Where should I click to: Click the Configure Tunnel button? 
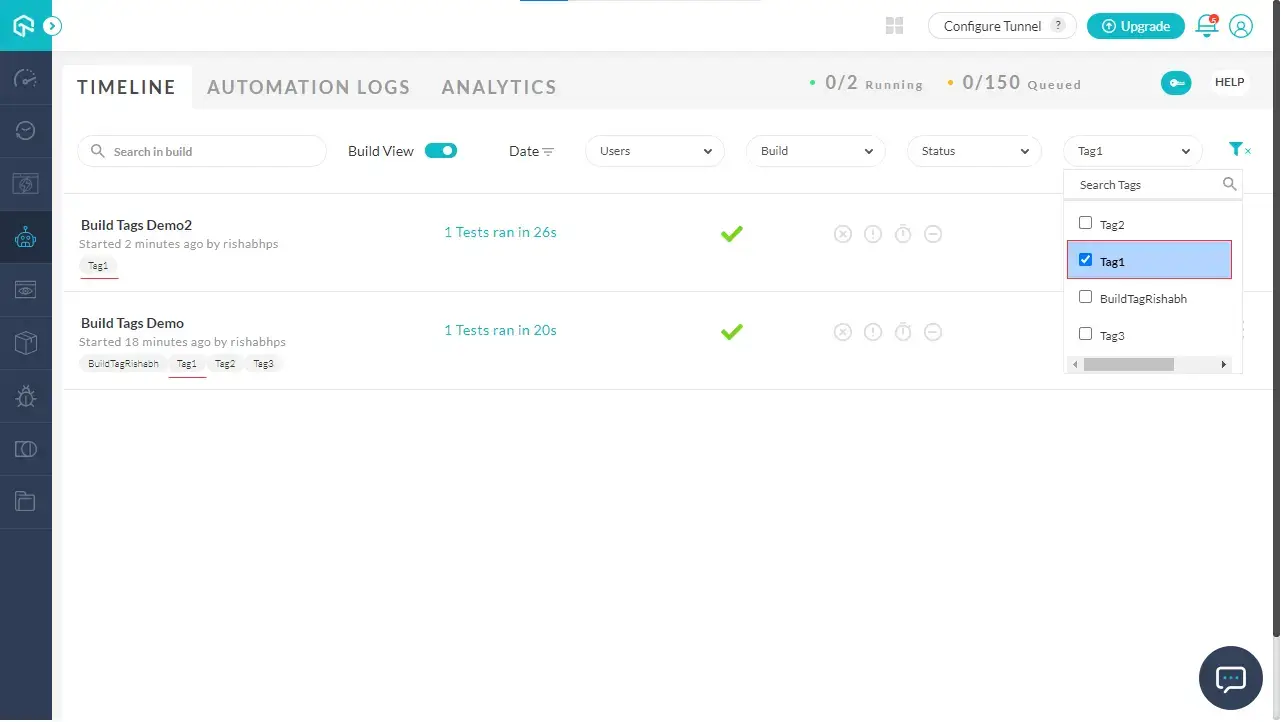coord(1002,26)
